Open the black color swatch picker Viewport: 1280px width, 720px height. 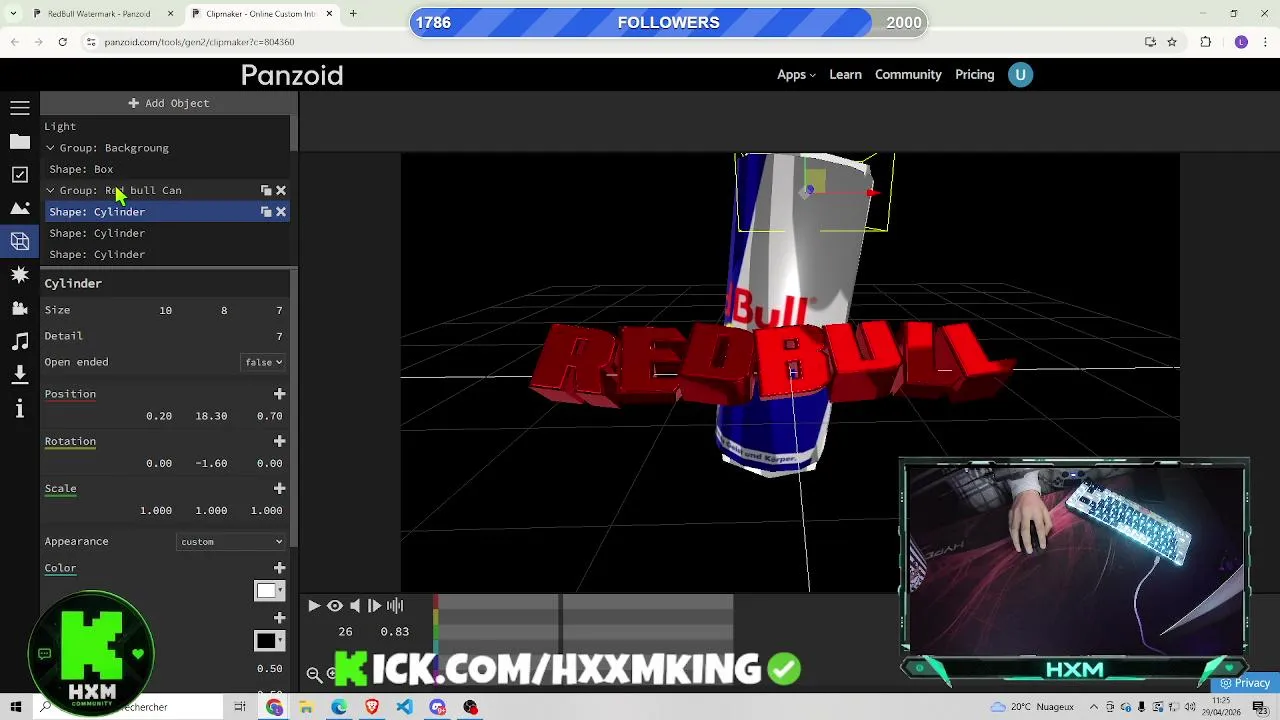tap(269, 641)
